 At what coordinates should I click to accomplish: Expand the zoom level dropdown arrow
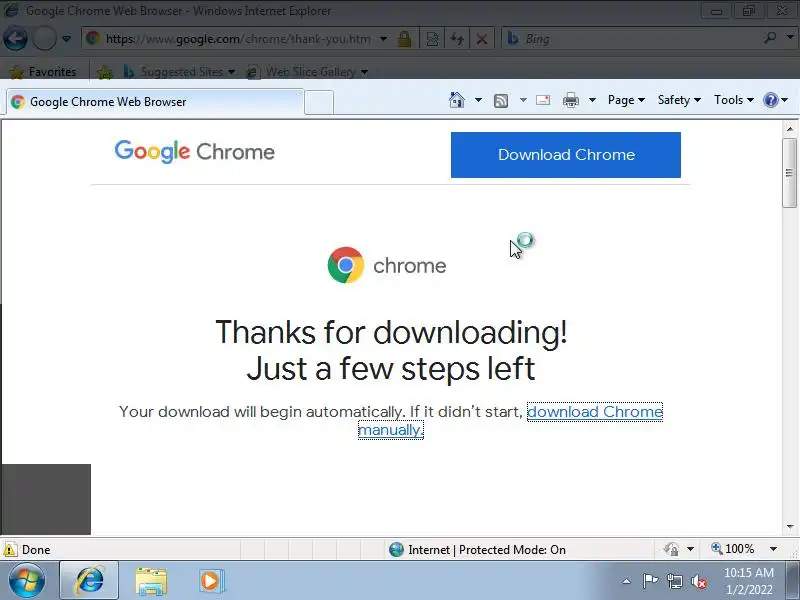tap(773, 549)
